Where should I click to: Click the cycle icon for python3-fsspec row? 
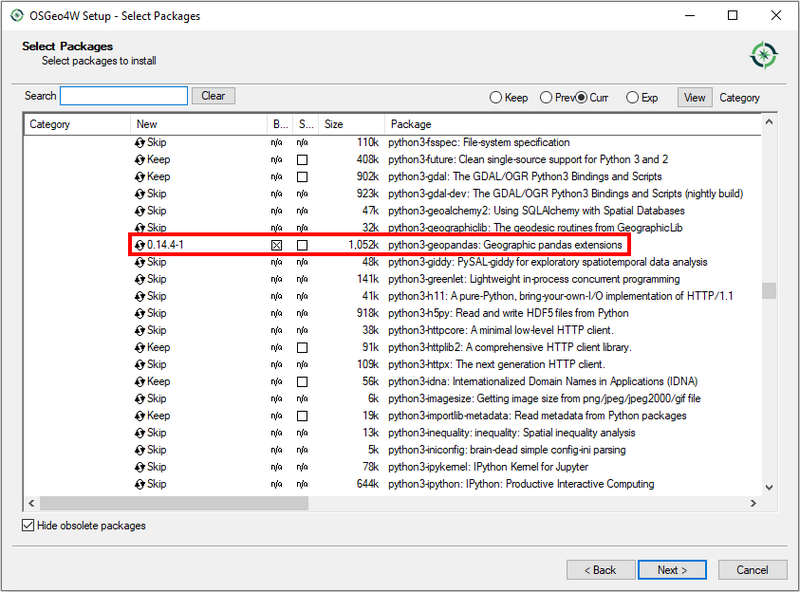[x=140, y=143]
